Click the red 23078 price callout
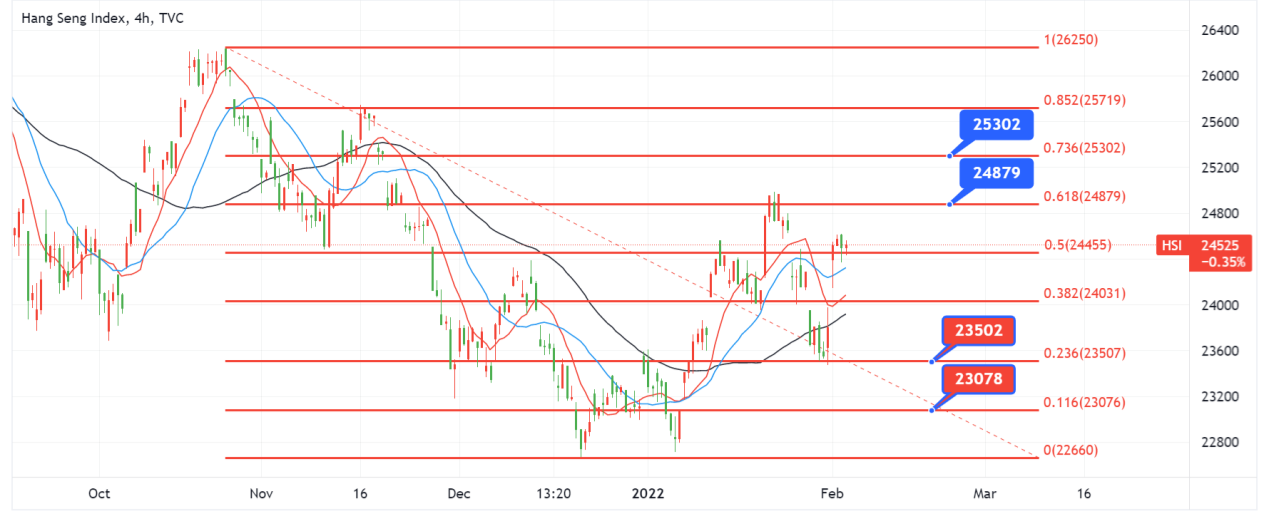 click(979, 379)
